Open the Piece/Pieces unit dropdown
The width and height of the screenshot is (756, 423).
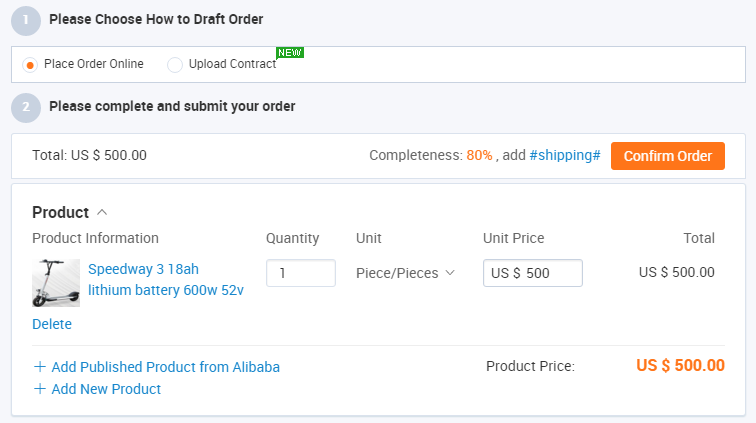(x=405, y=273)
